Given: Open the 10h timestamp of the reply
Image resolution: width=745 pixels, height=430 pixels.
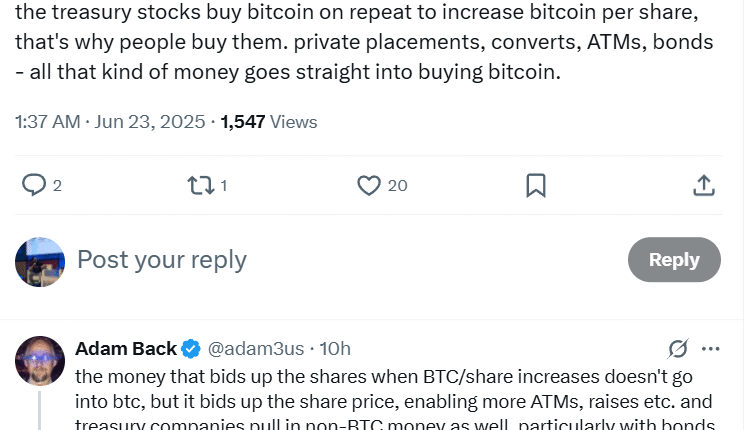Looking at the screenshot, I should [x=335, y=349].
